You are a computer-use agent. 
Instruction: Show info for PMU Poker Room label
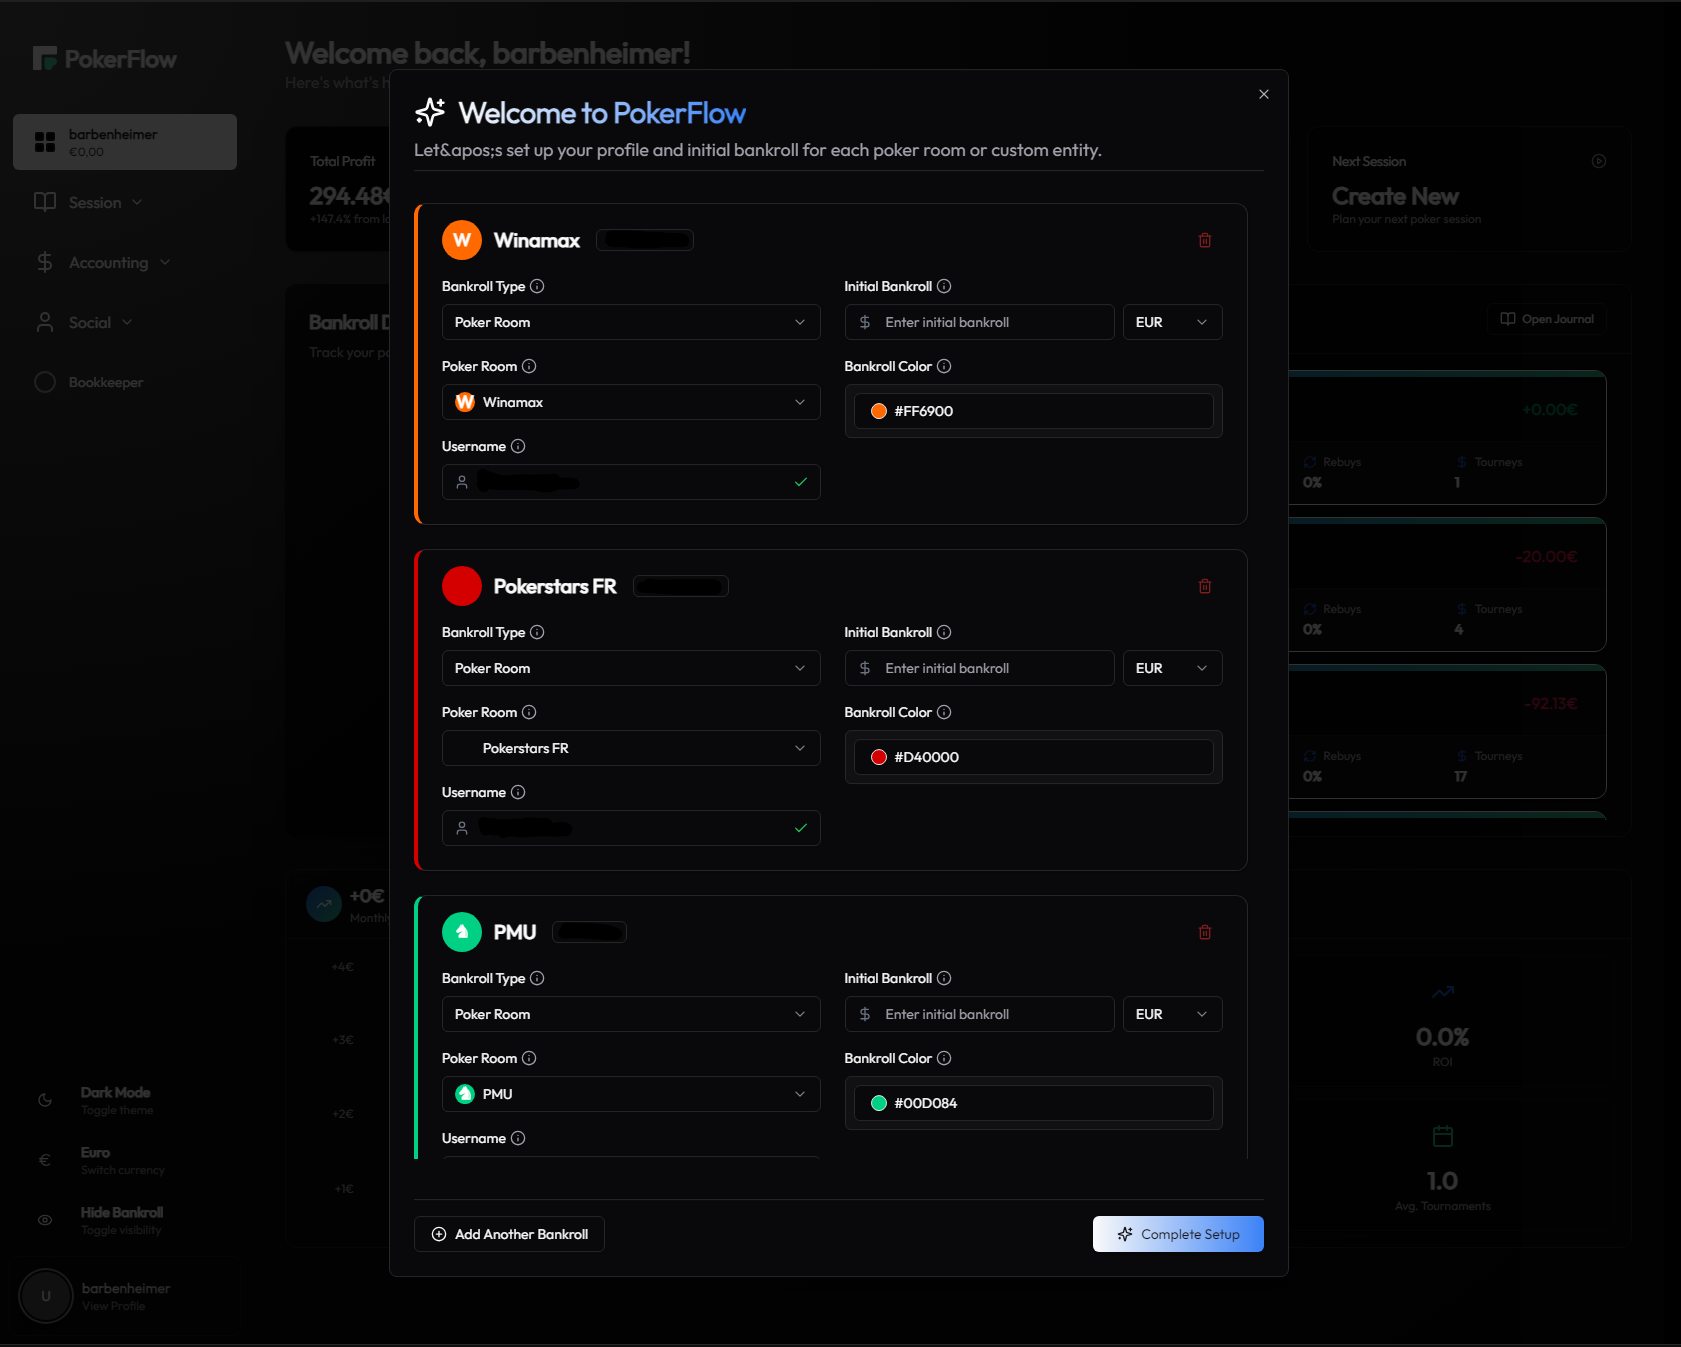529,1058
